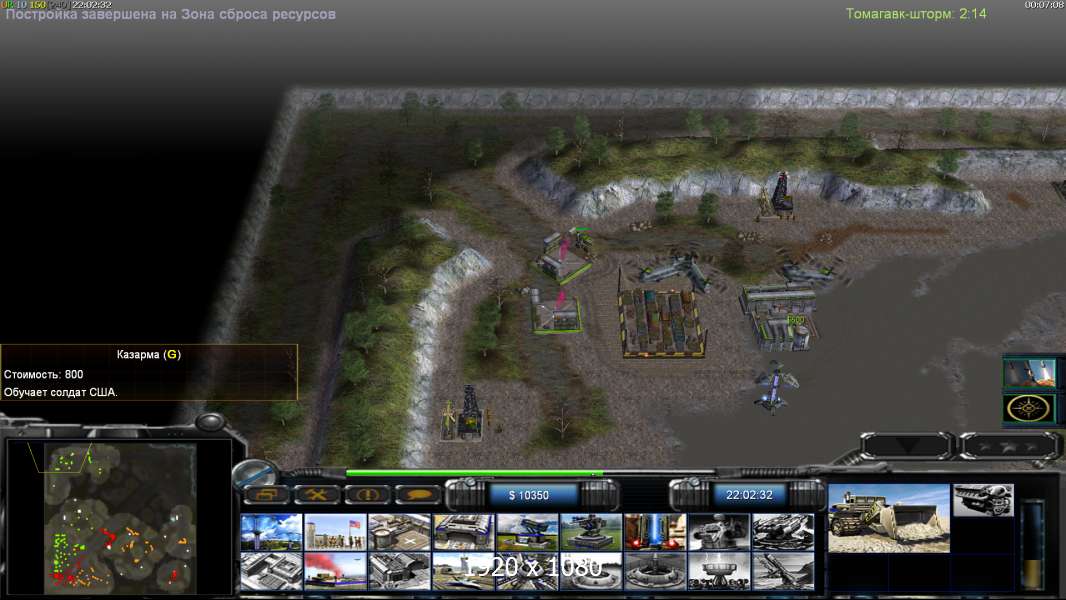1066x600 pixels.
Task: Place a beacon with the exclamation button
Action: pos(366,494)
